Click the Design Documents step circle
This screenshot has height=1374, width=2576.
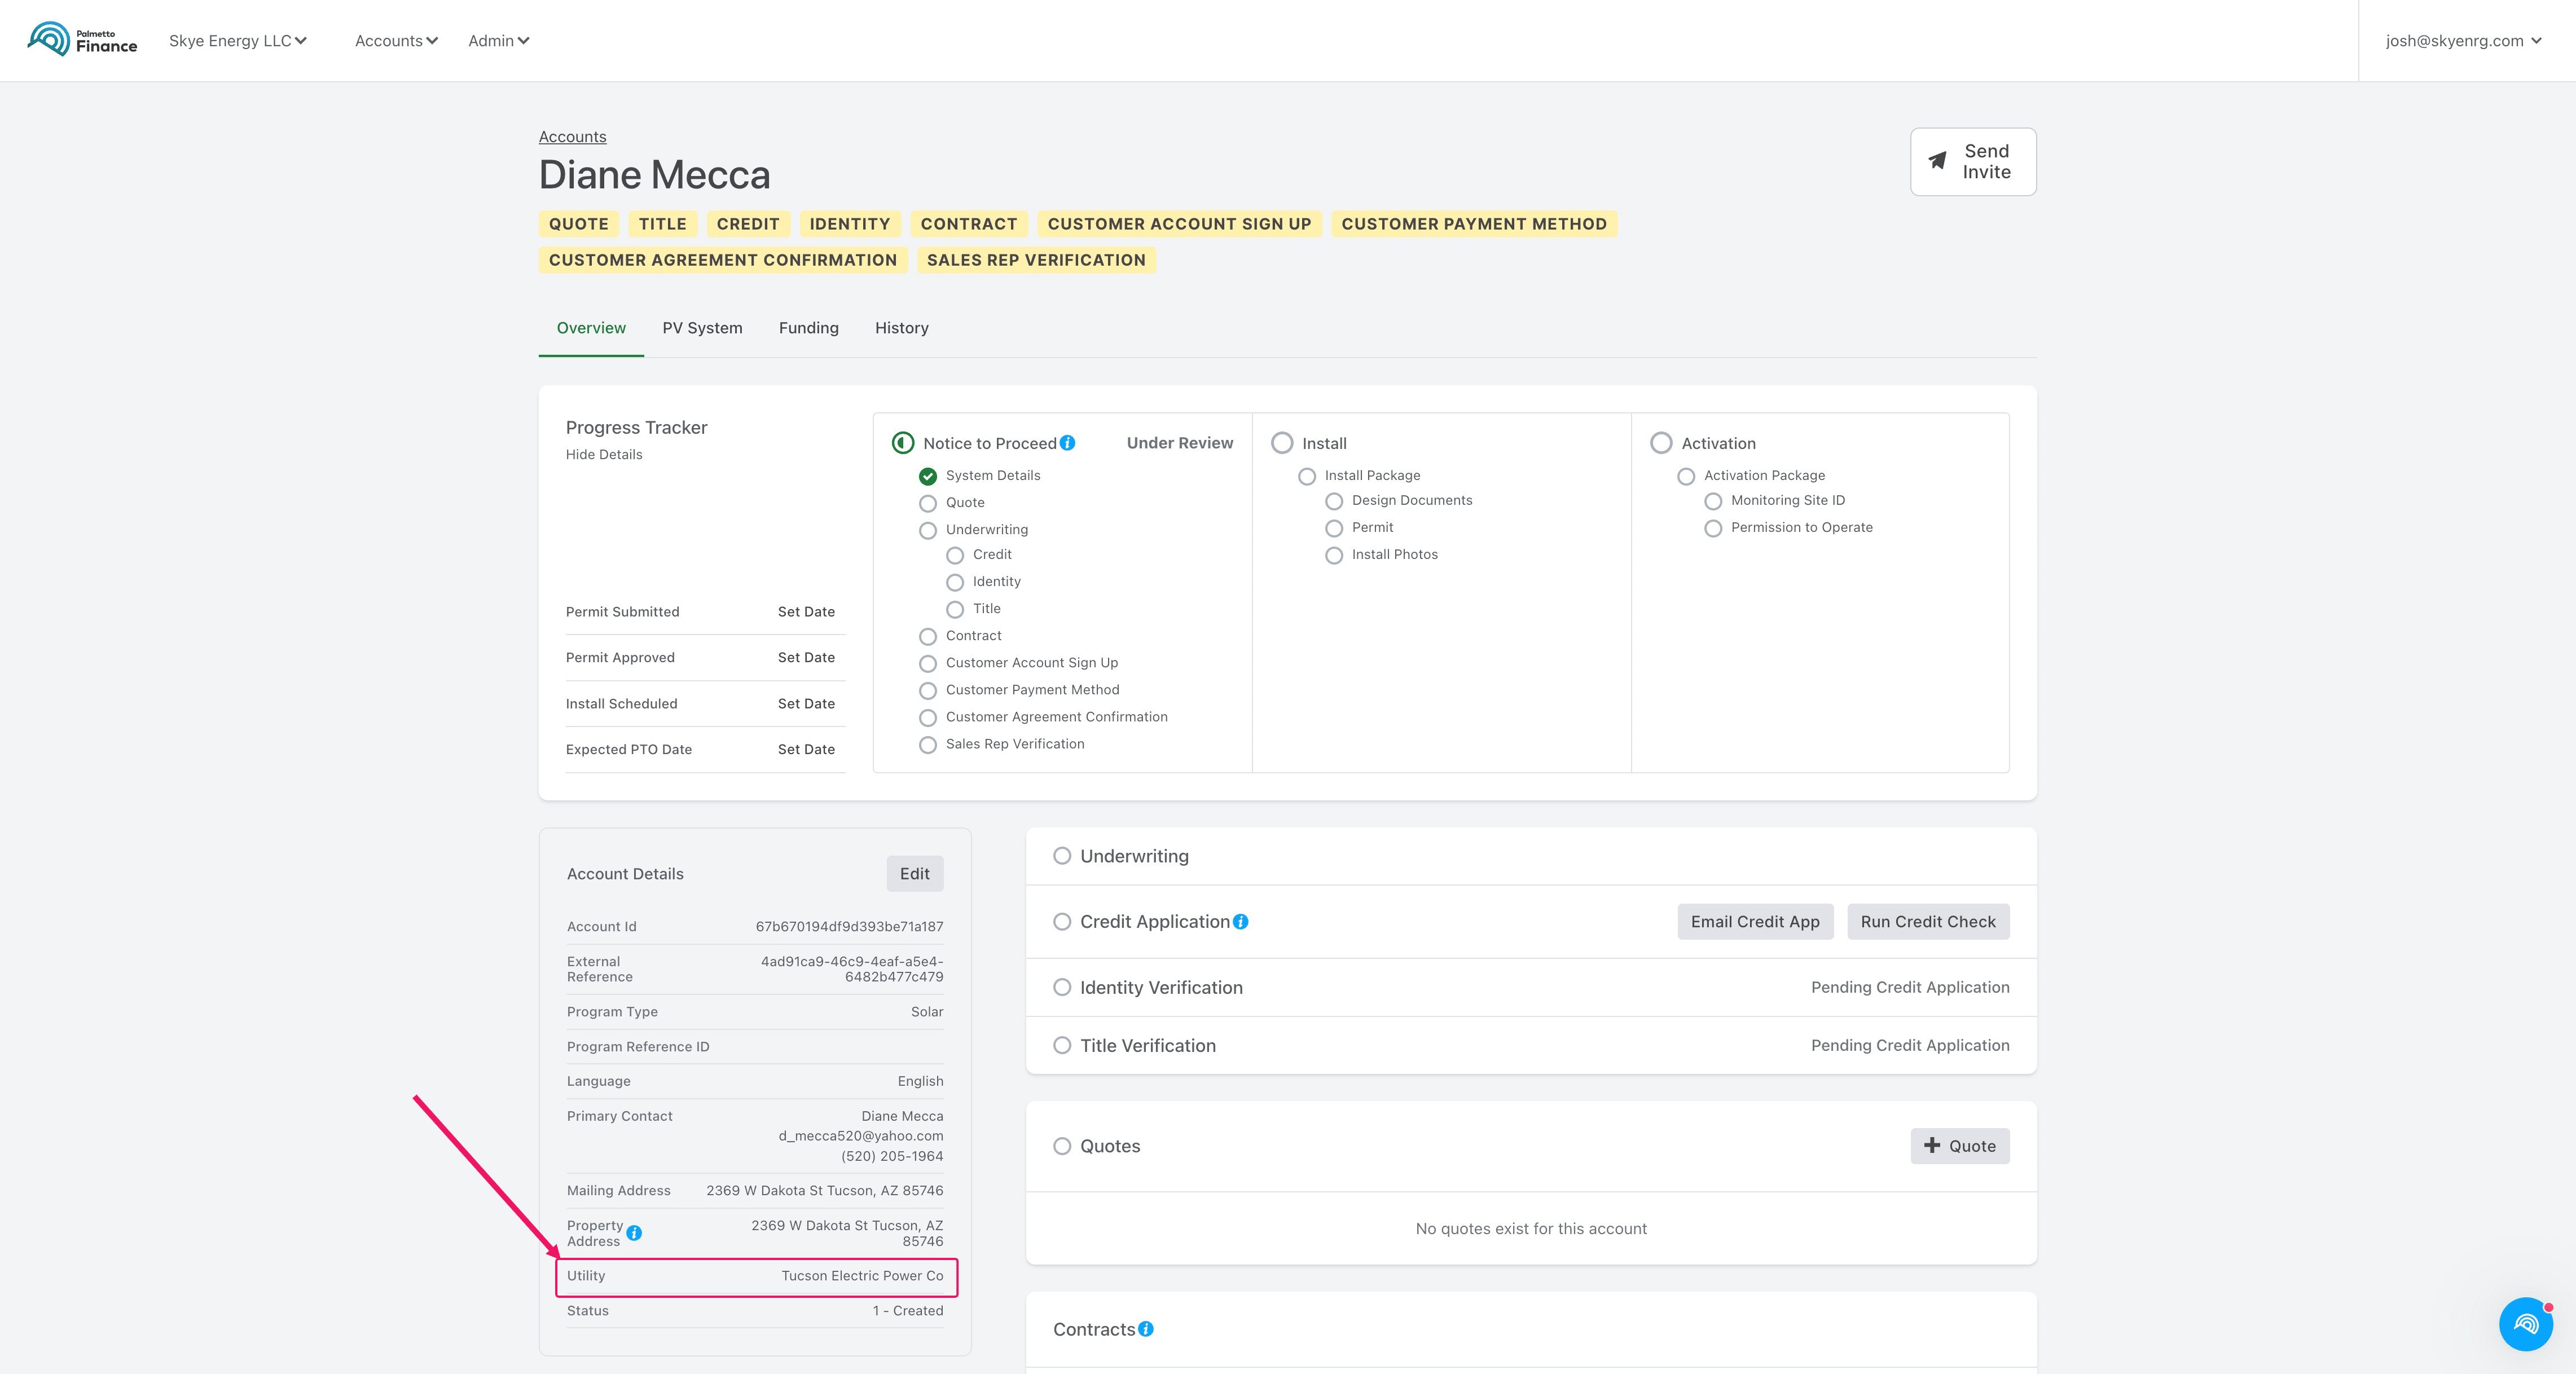tap(1334, 501)
